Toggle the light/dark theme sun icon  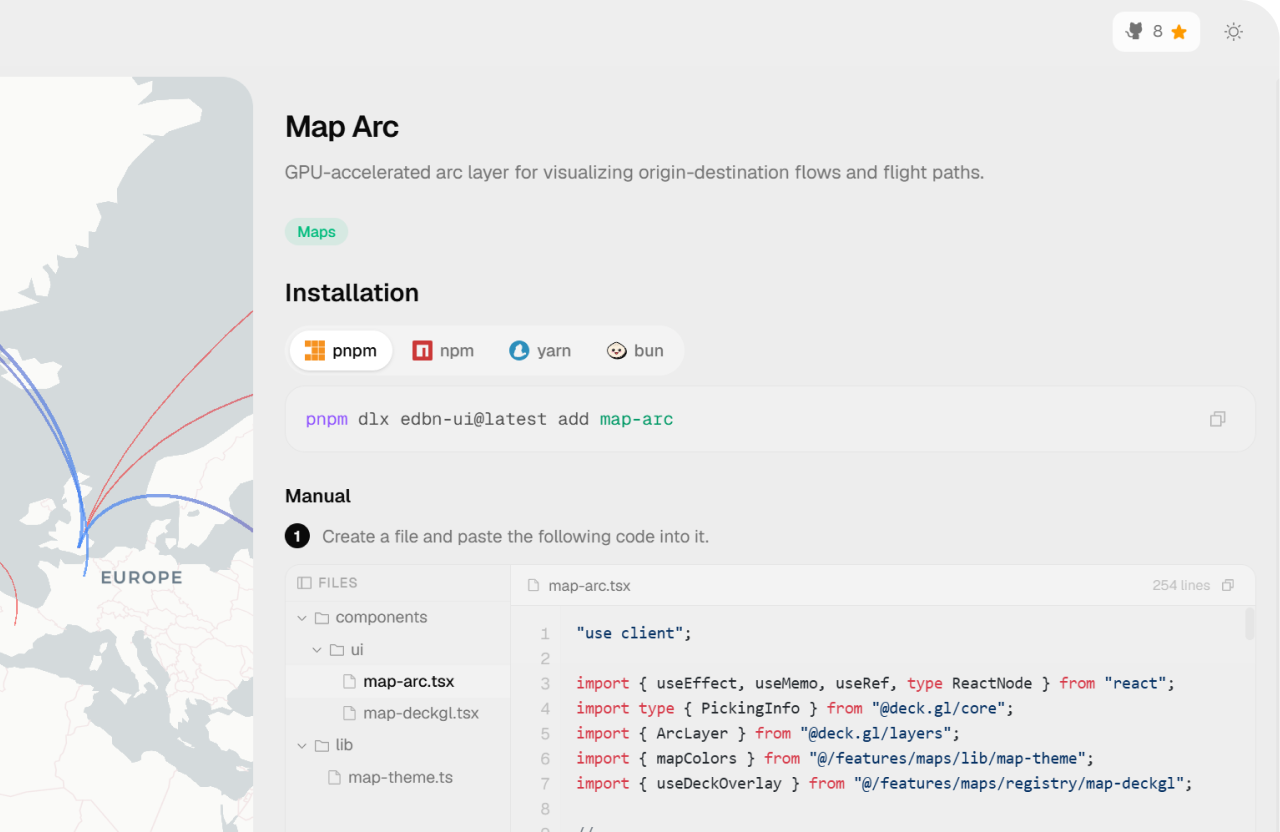[1234, 32]
